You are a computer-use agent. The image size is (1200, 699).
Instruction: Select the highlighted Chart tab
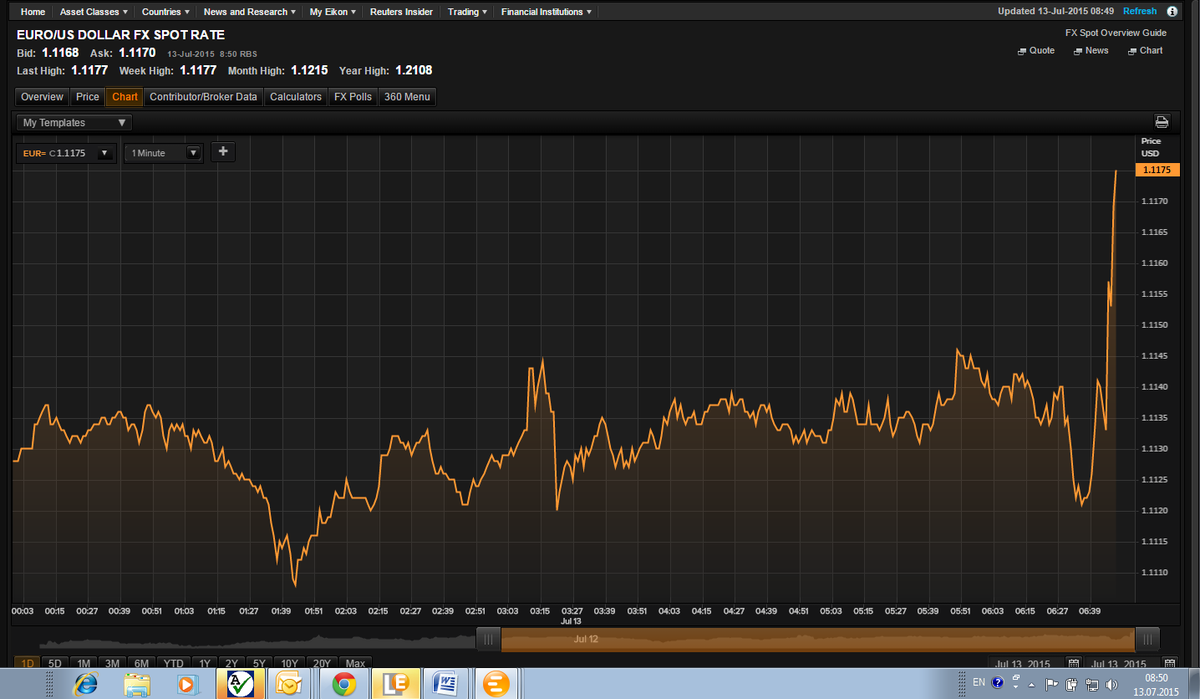(125, 97)
